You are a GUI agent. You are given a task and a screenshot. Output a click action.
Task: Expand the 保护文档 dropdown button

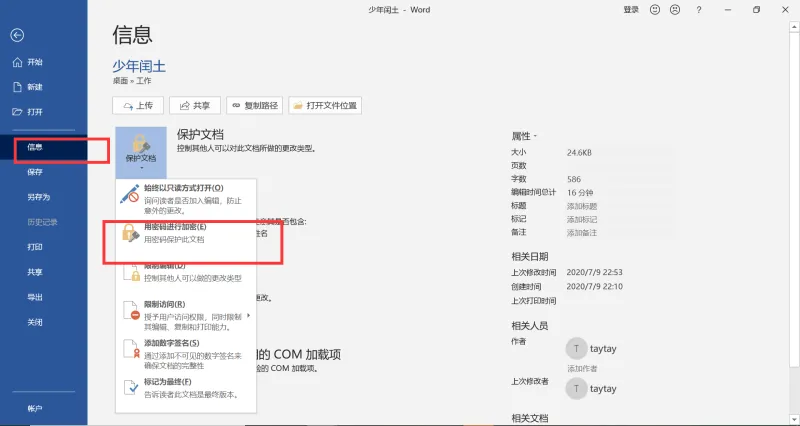tap(141, 152)
